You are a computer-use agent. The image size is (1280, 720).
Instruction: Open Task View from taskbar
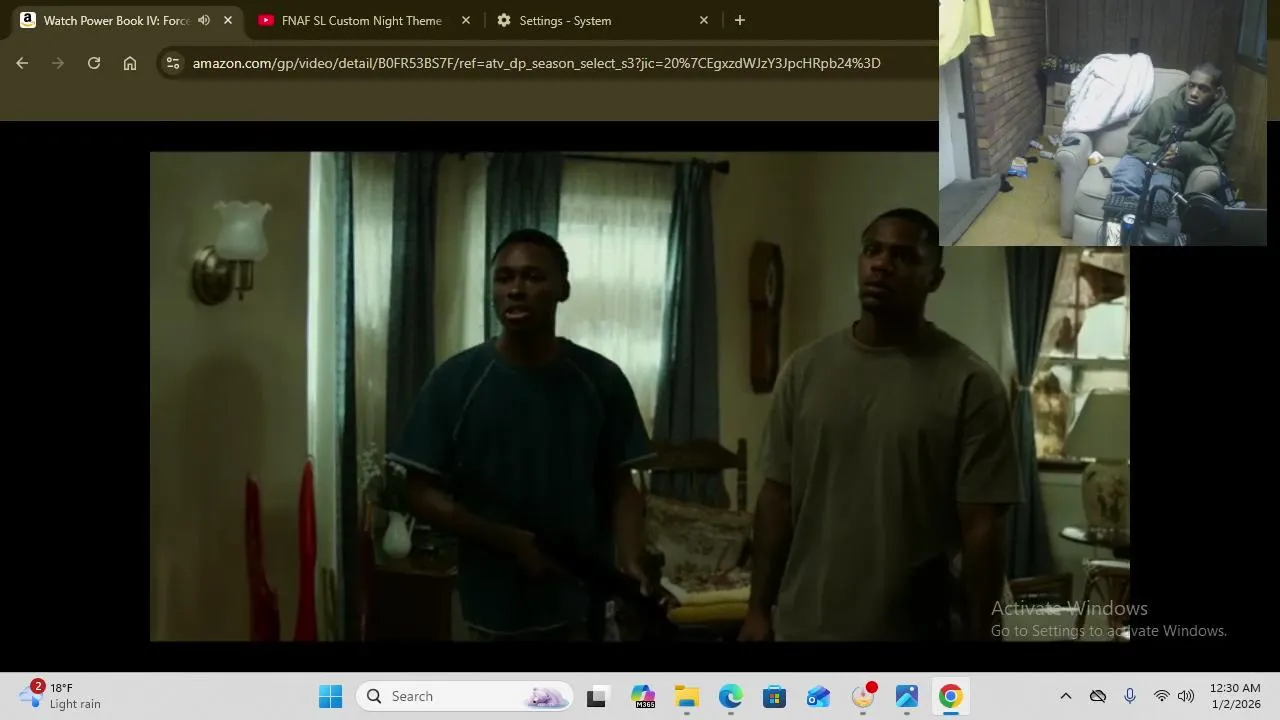point(597,696)
